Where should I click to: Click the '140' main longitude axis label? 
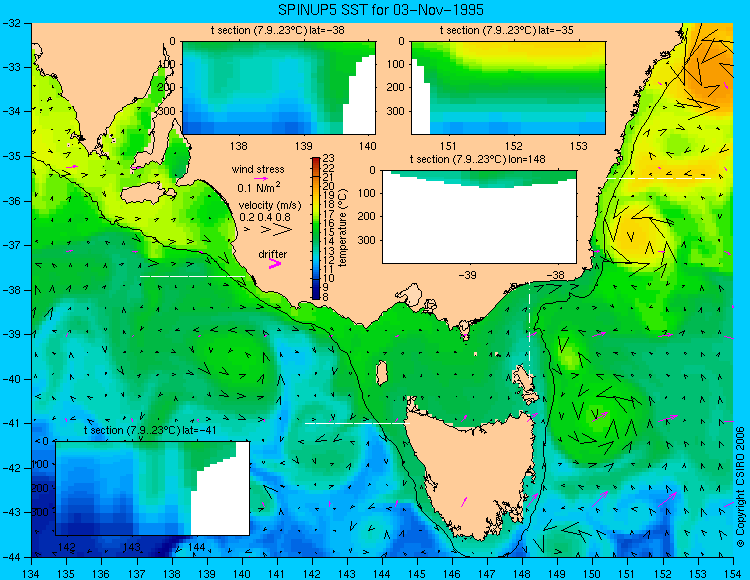pos(242,574)
